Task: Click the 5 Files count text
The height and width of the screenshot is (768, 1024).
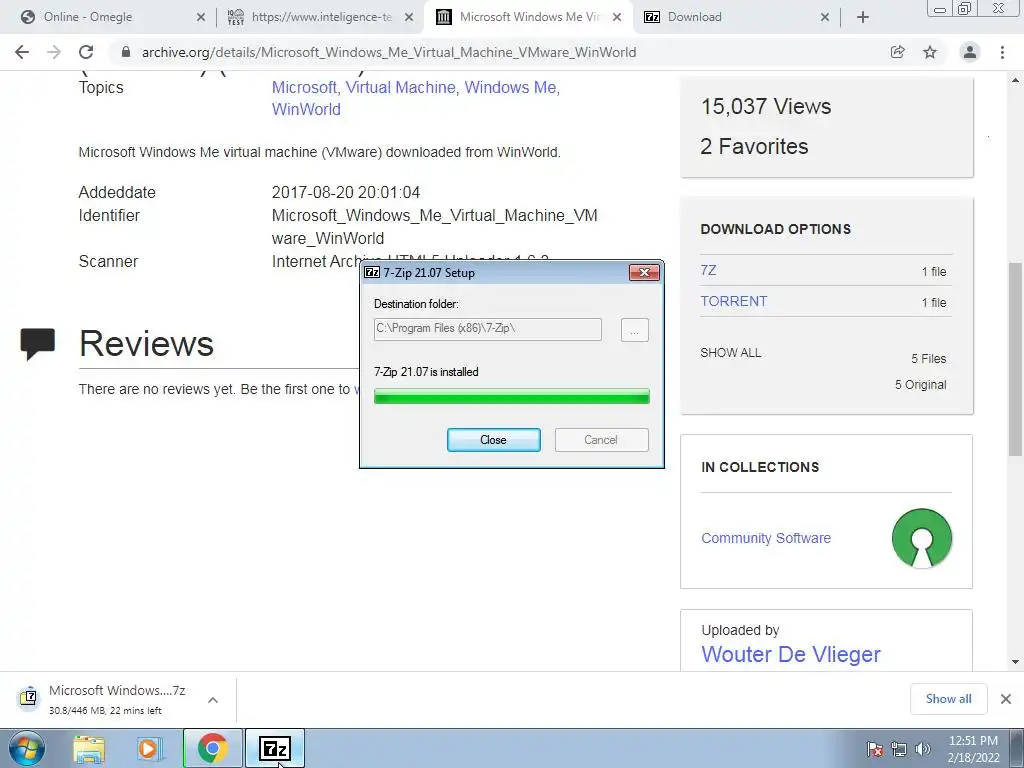Action: click(x=929, y=359)
